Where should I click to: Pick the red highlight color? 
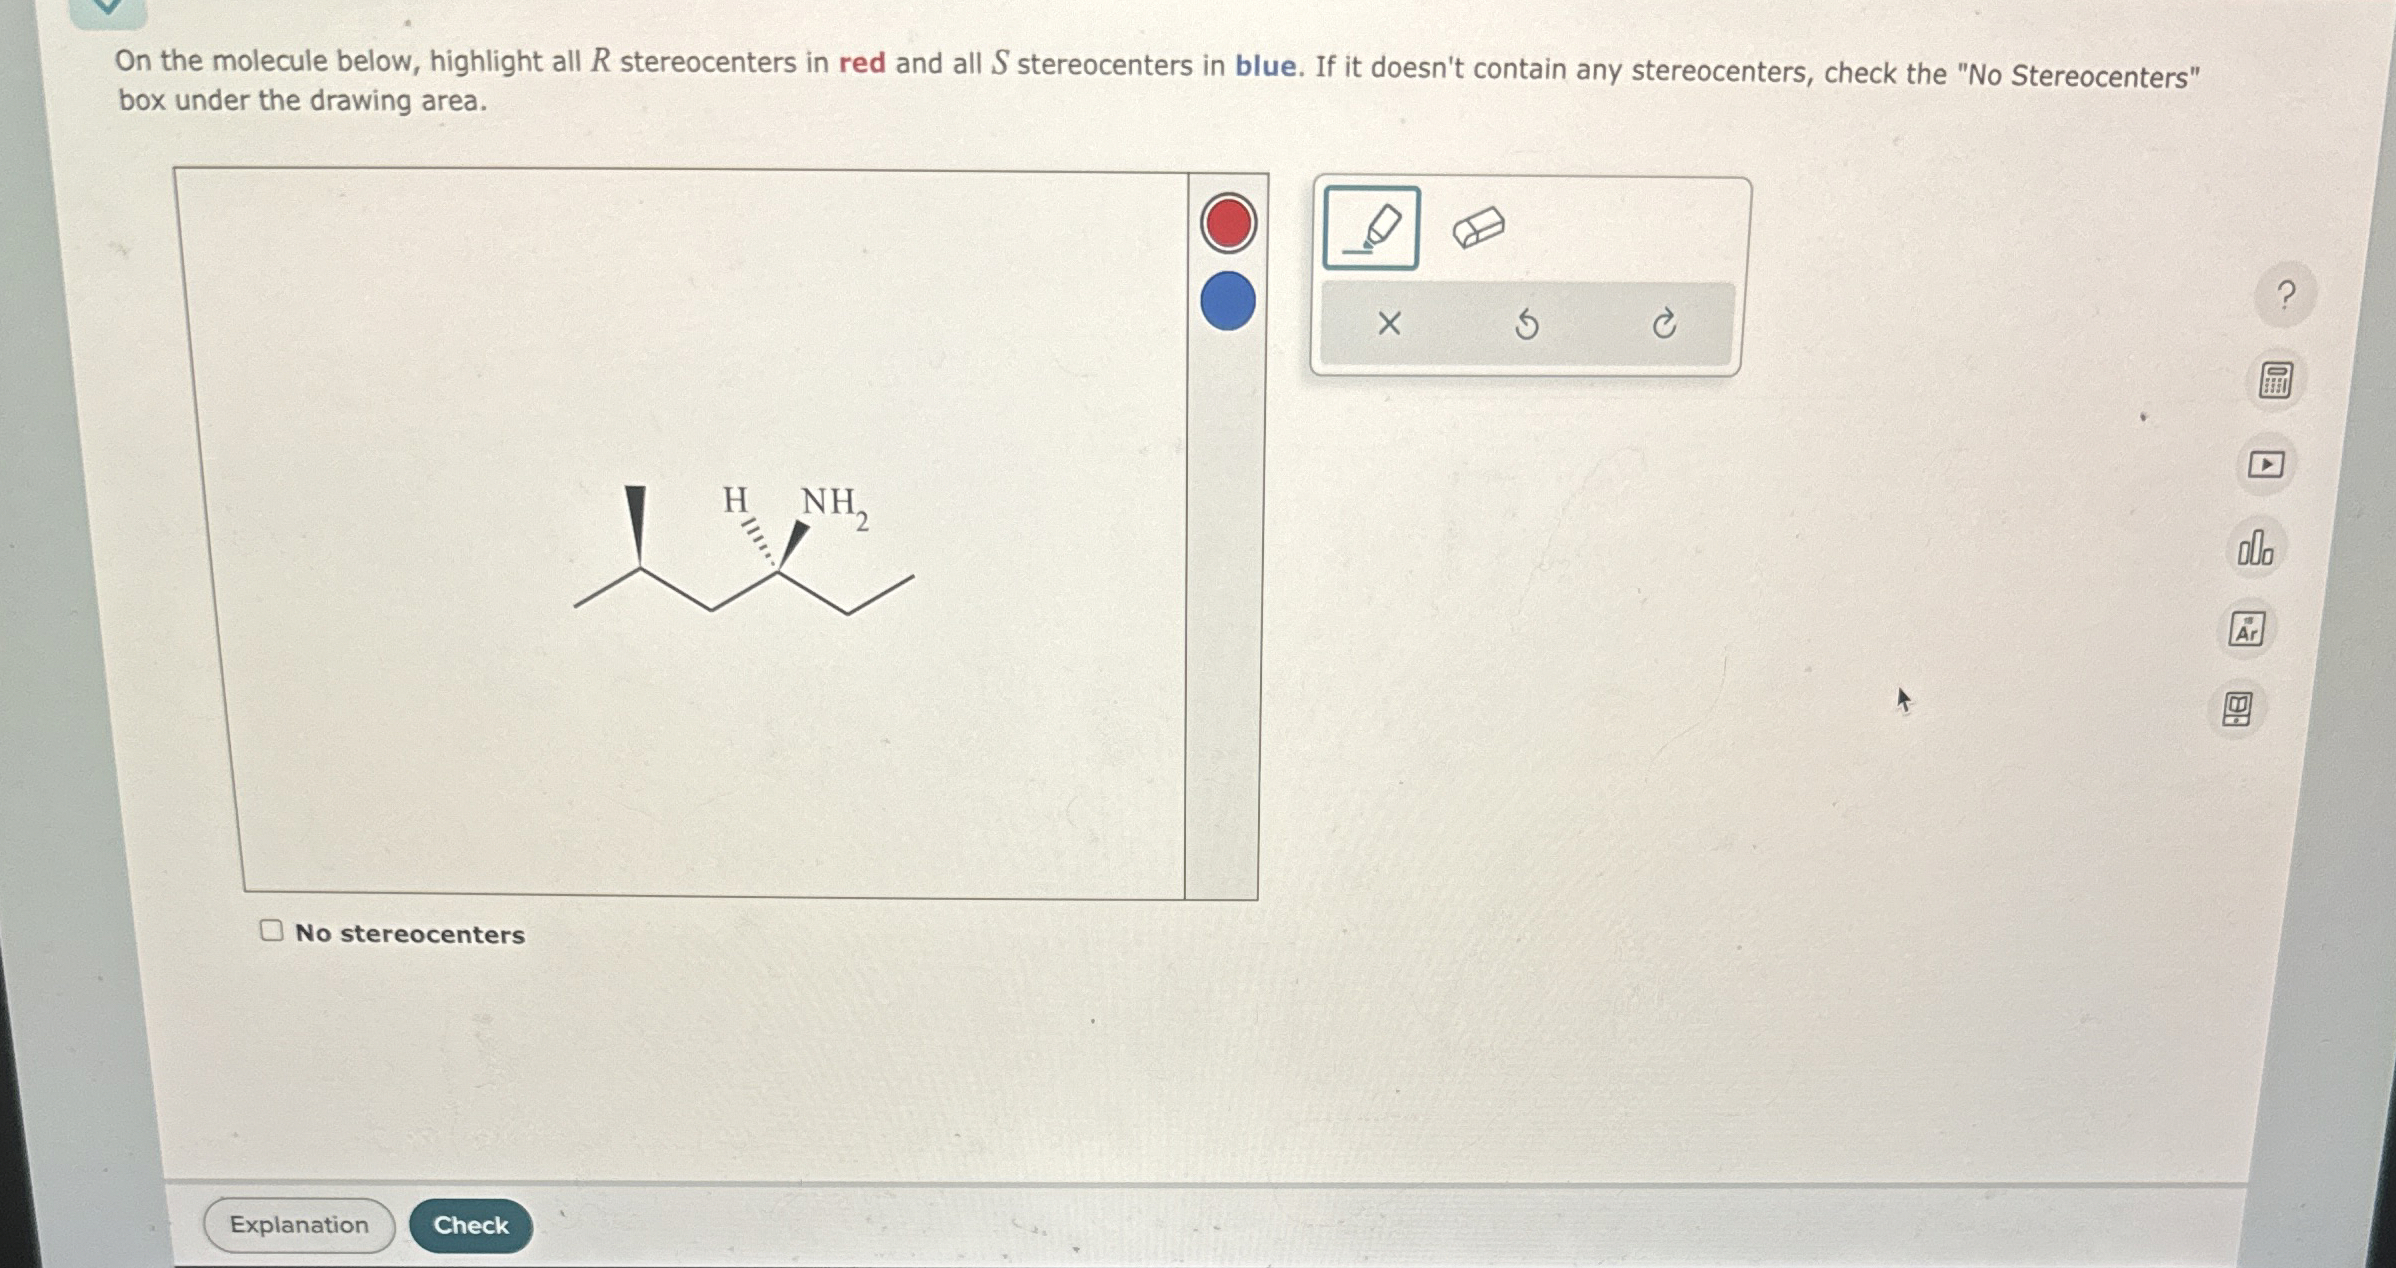[1228, 223]
